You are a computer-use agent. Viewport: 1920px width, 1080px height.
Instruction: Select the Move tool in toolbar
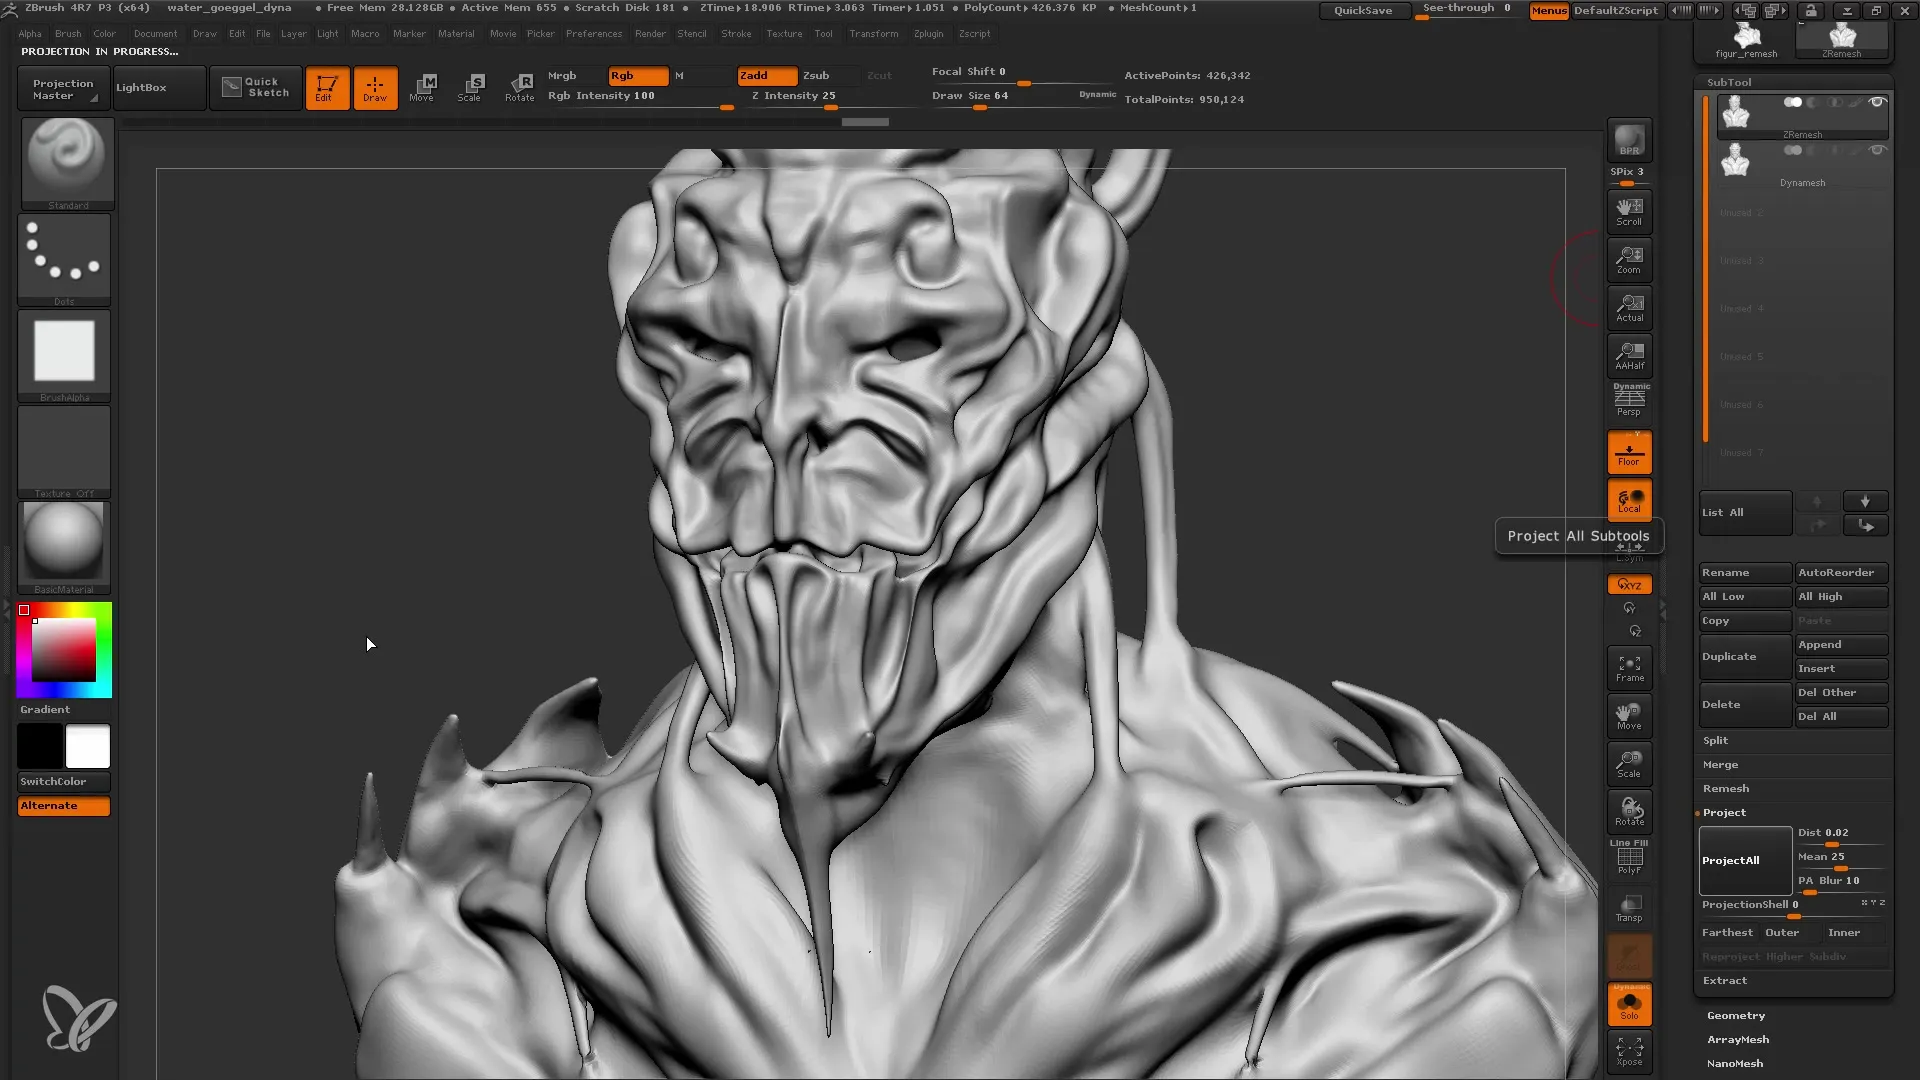(x=423, y=86)
